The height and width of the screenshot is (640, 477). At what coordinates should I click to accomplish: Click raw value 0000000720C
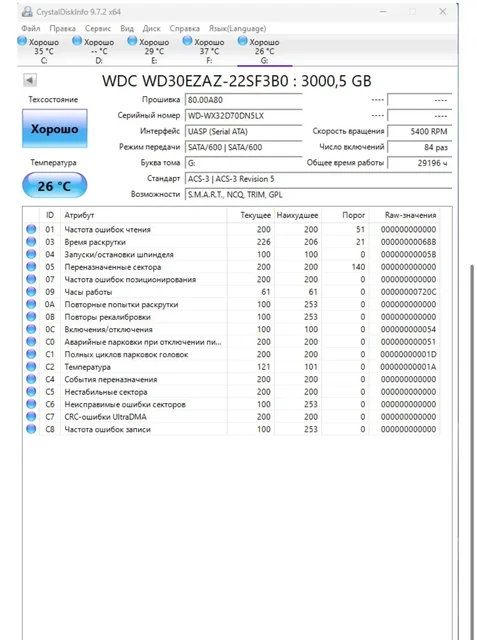point(408,292)
